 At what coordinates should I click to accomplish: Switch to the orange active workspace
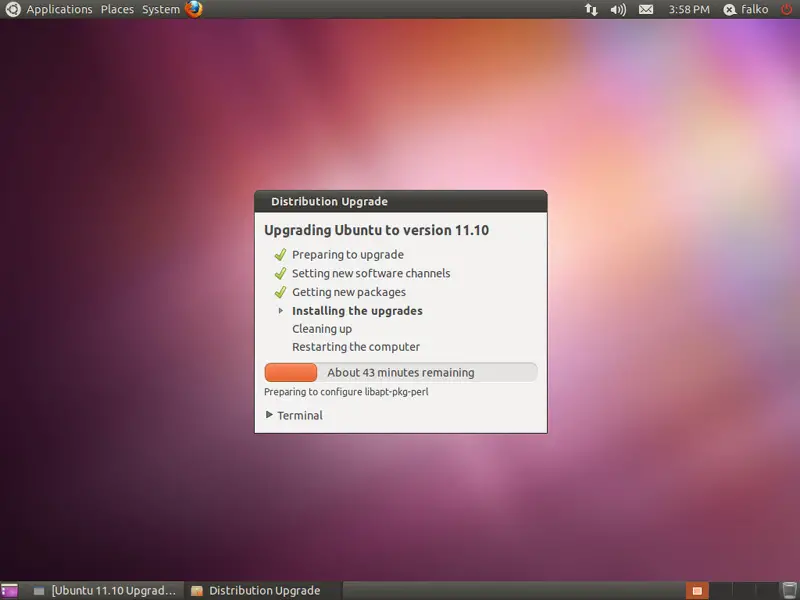697,591
